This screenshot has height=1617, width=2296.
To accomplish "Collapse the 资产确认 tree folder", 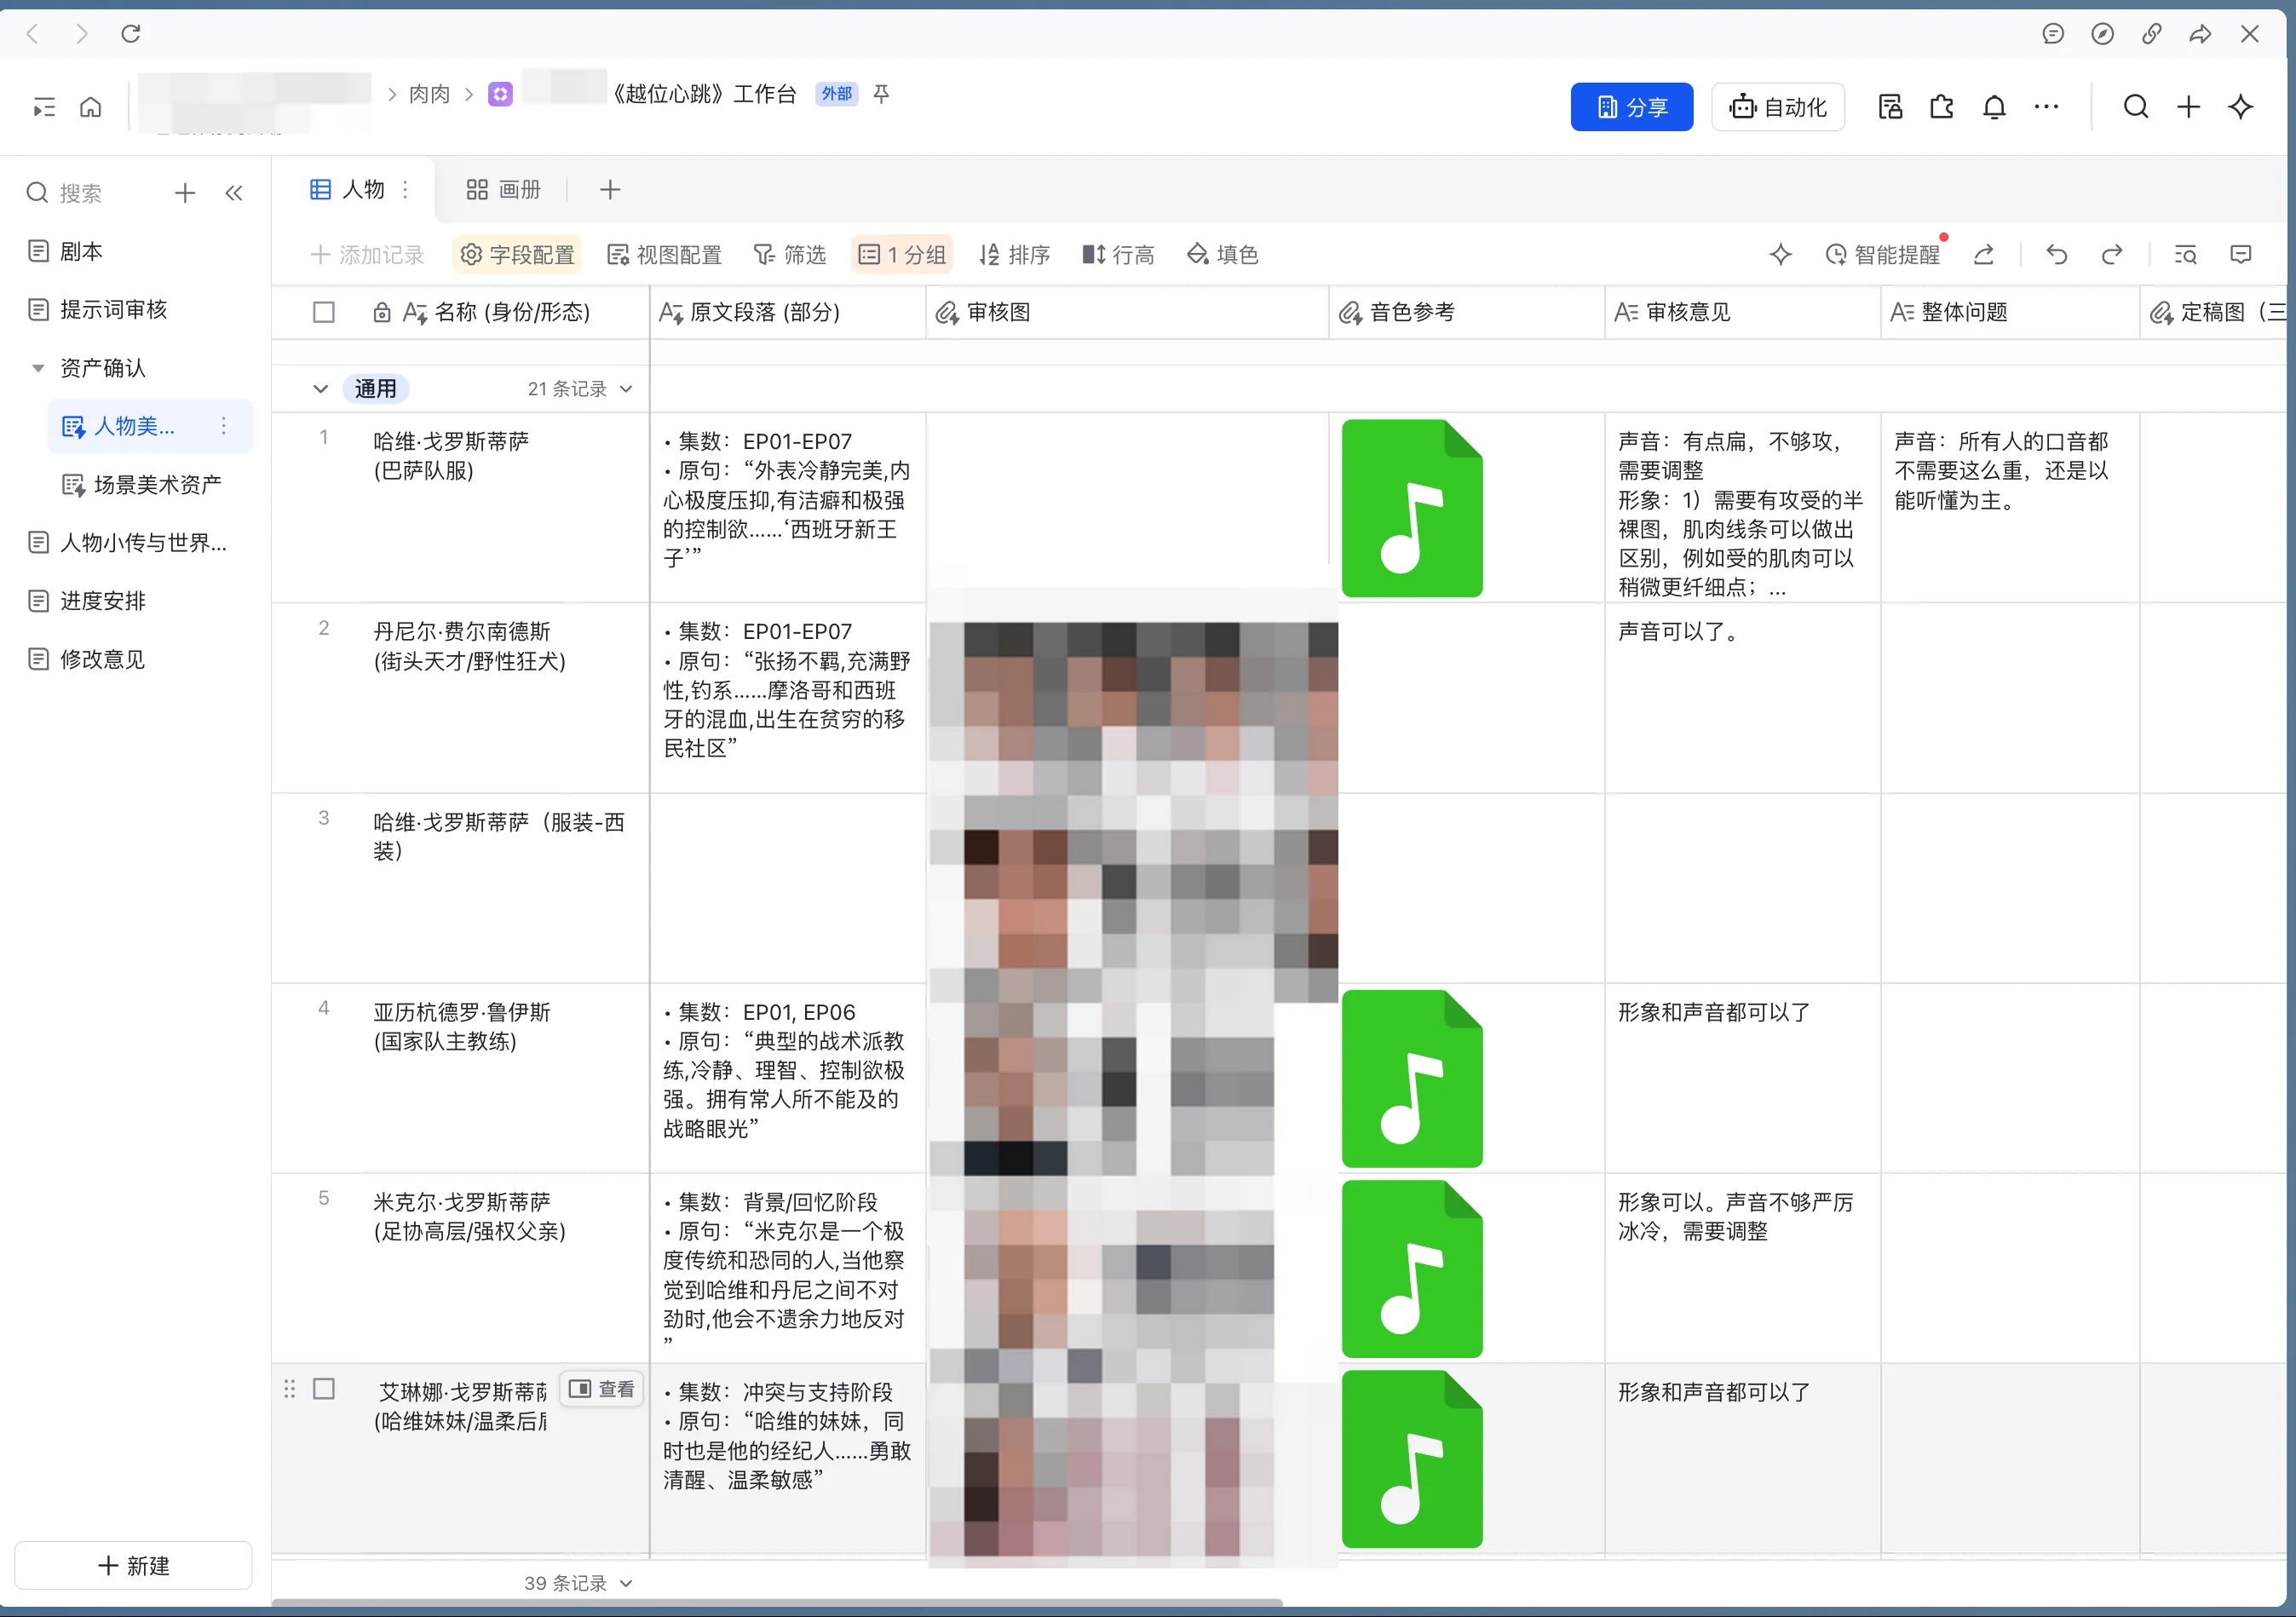I will click(38, 368).
